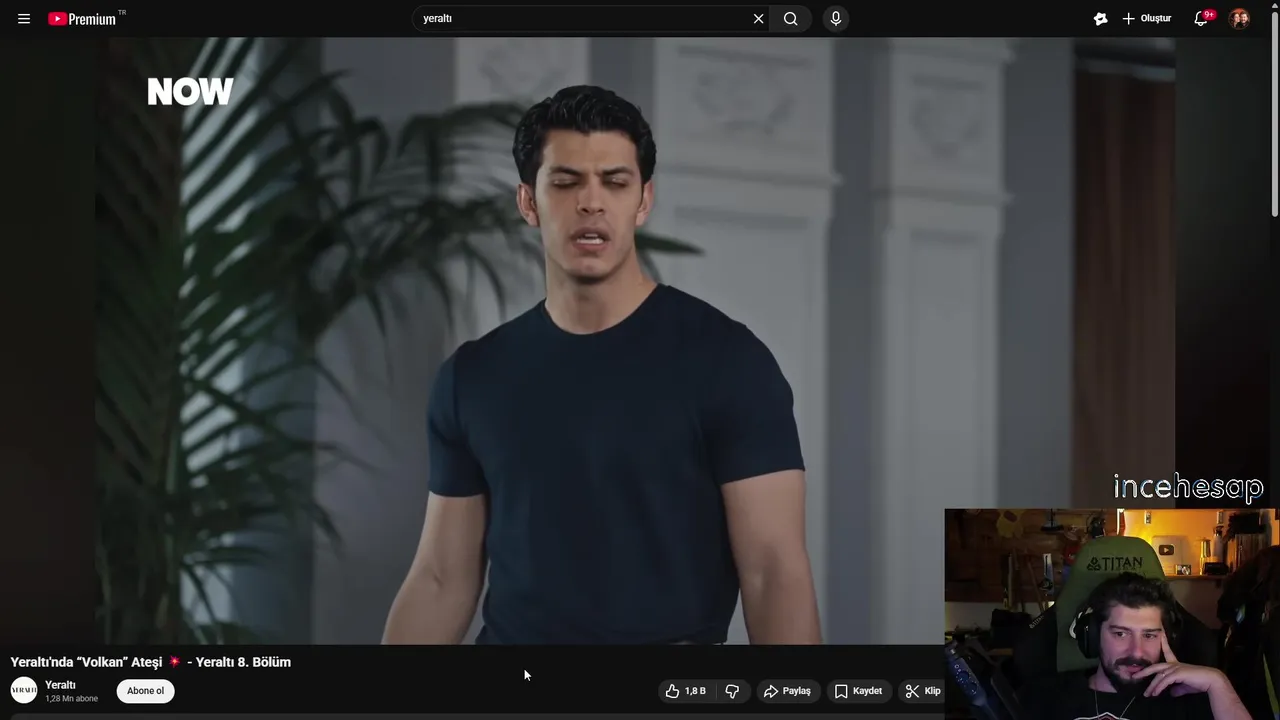
Task: Open the Yeraltı channel avatar
Action: [24, 690]
